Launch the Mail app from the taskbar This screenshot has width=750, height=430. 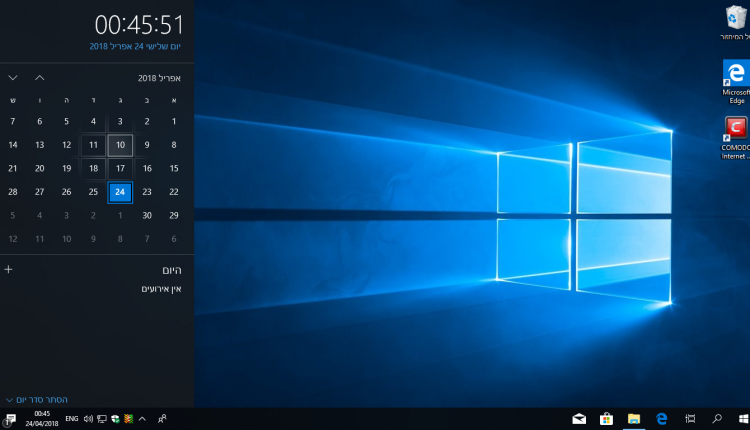[x=579, y=419]
